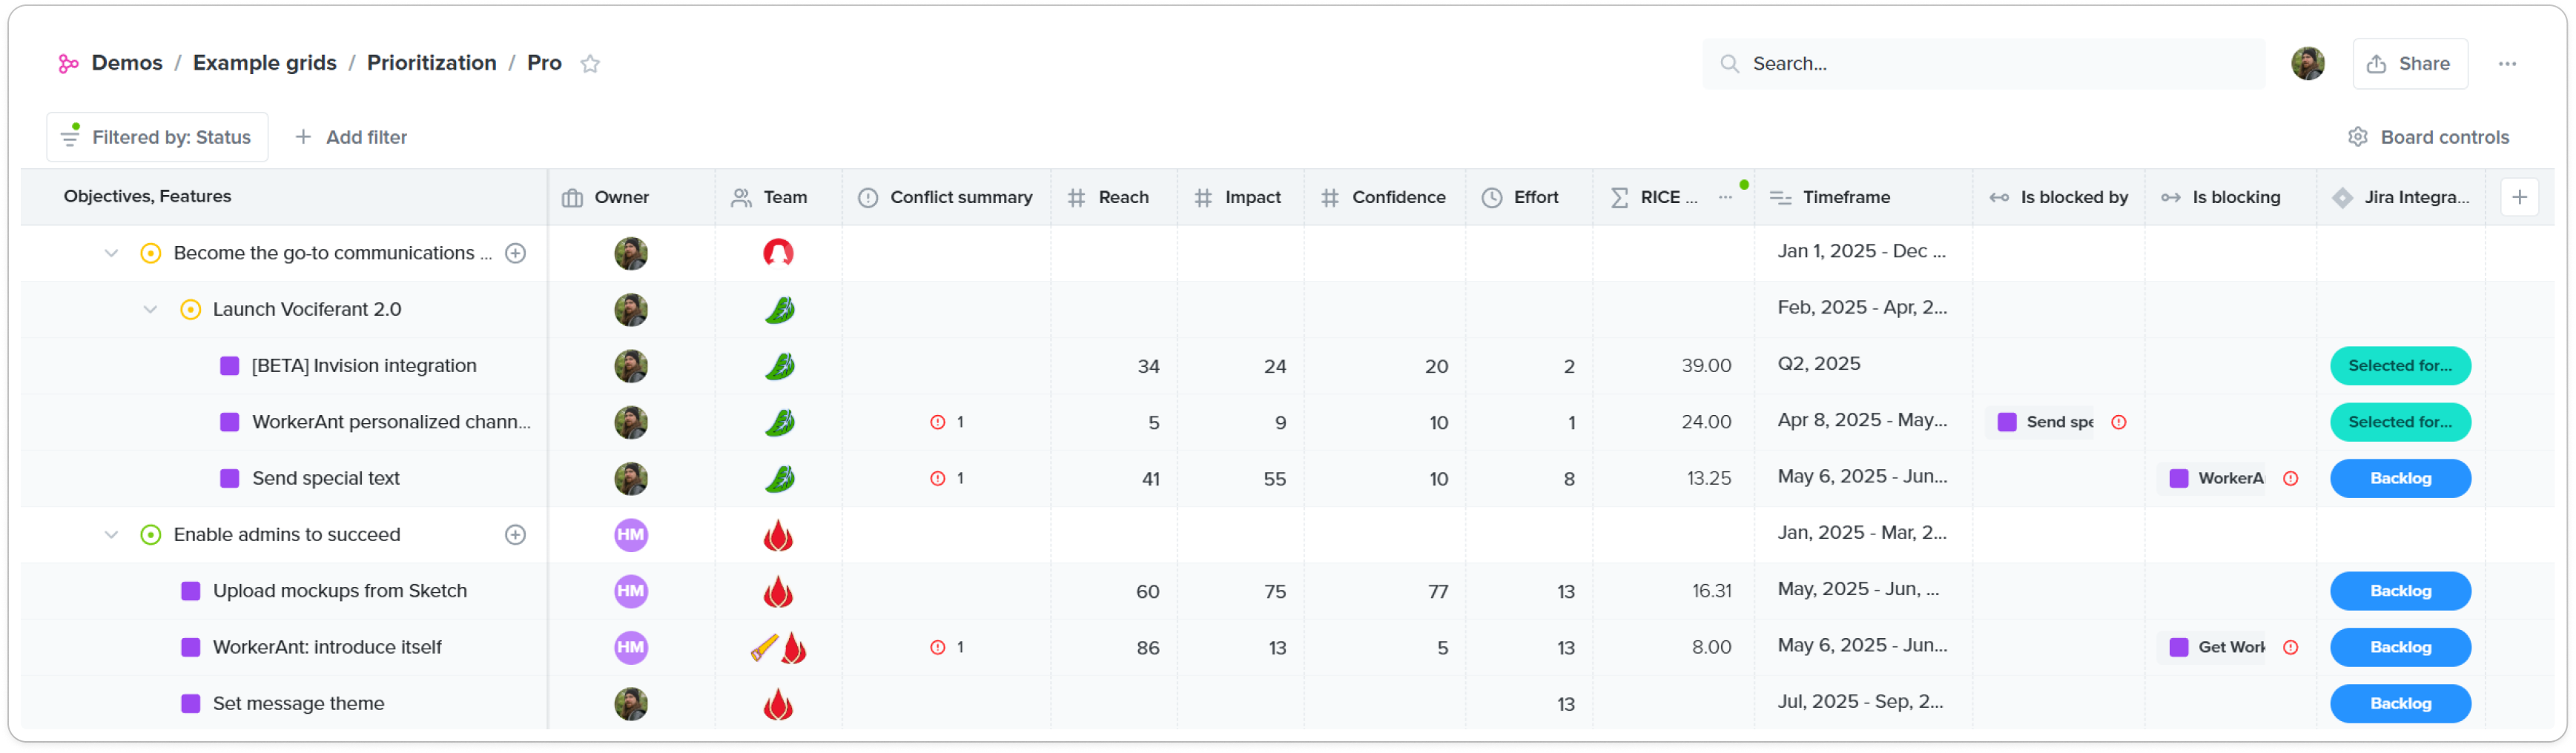
Task: Click red alert icon next to Get Work chip
Action: (2290, 647)
